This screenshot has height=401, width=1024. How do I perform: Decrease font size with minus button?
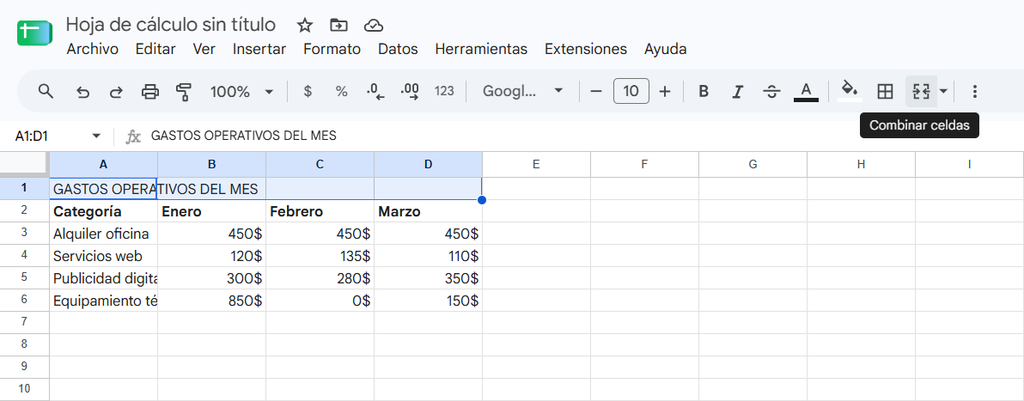pos(596,91)
